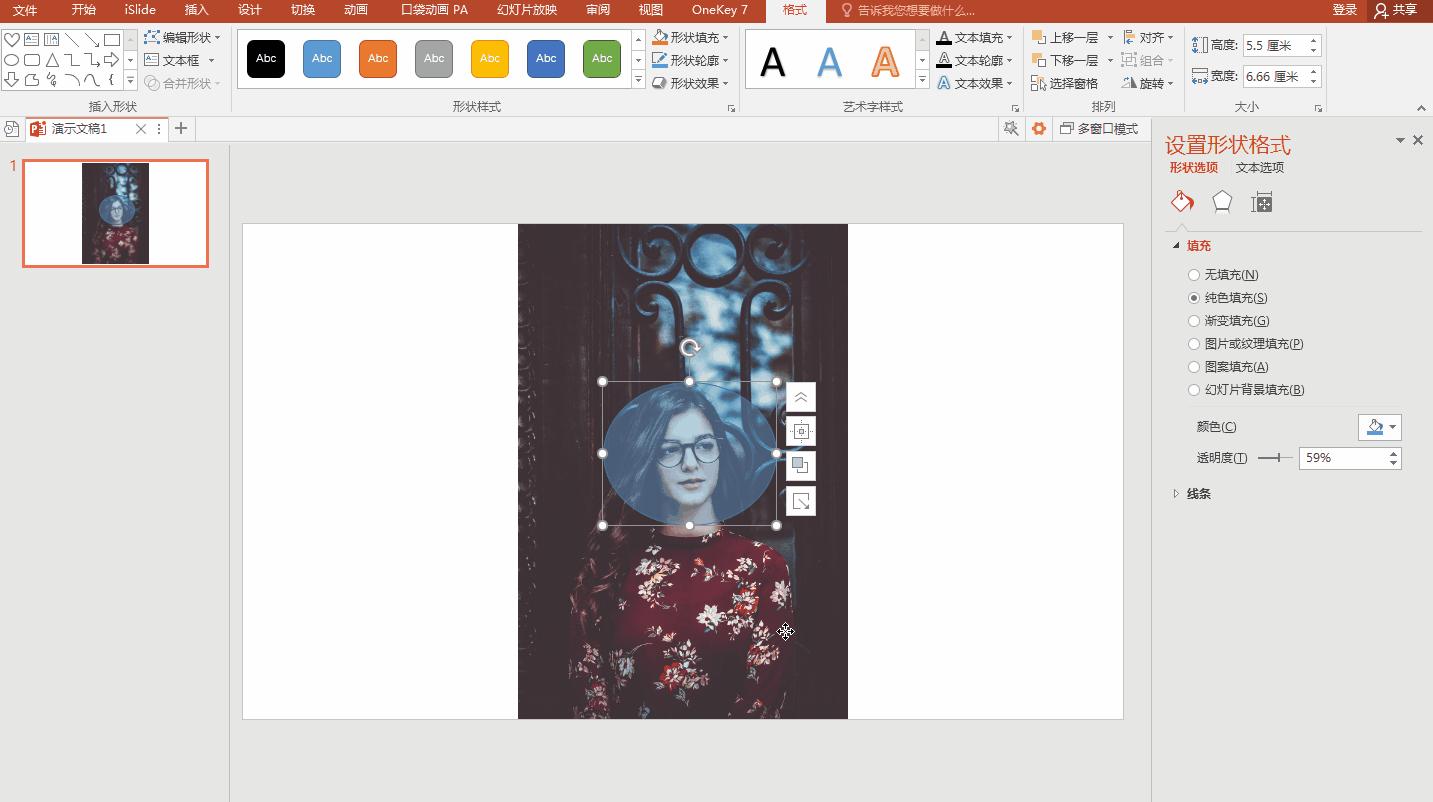The width and height of the screenshot is (1433, 802).
Task: Click the 共享 (Share) button
Action: (x=1396, y=10)
